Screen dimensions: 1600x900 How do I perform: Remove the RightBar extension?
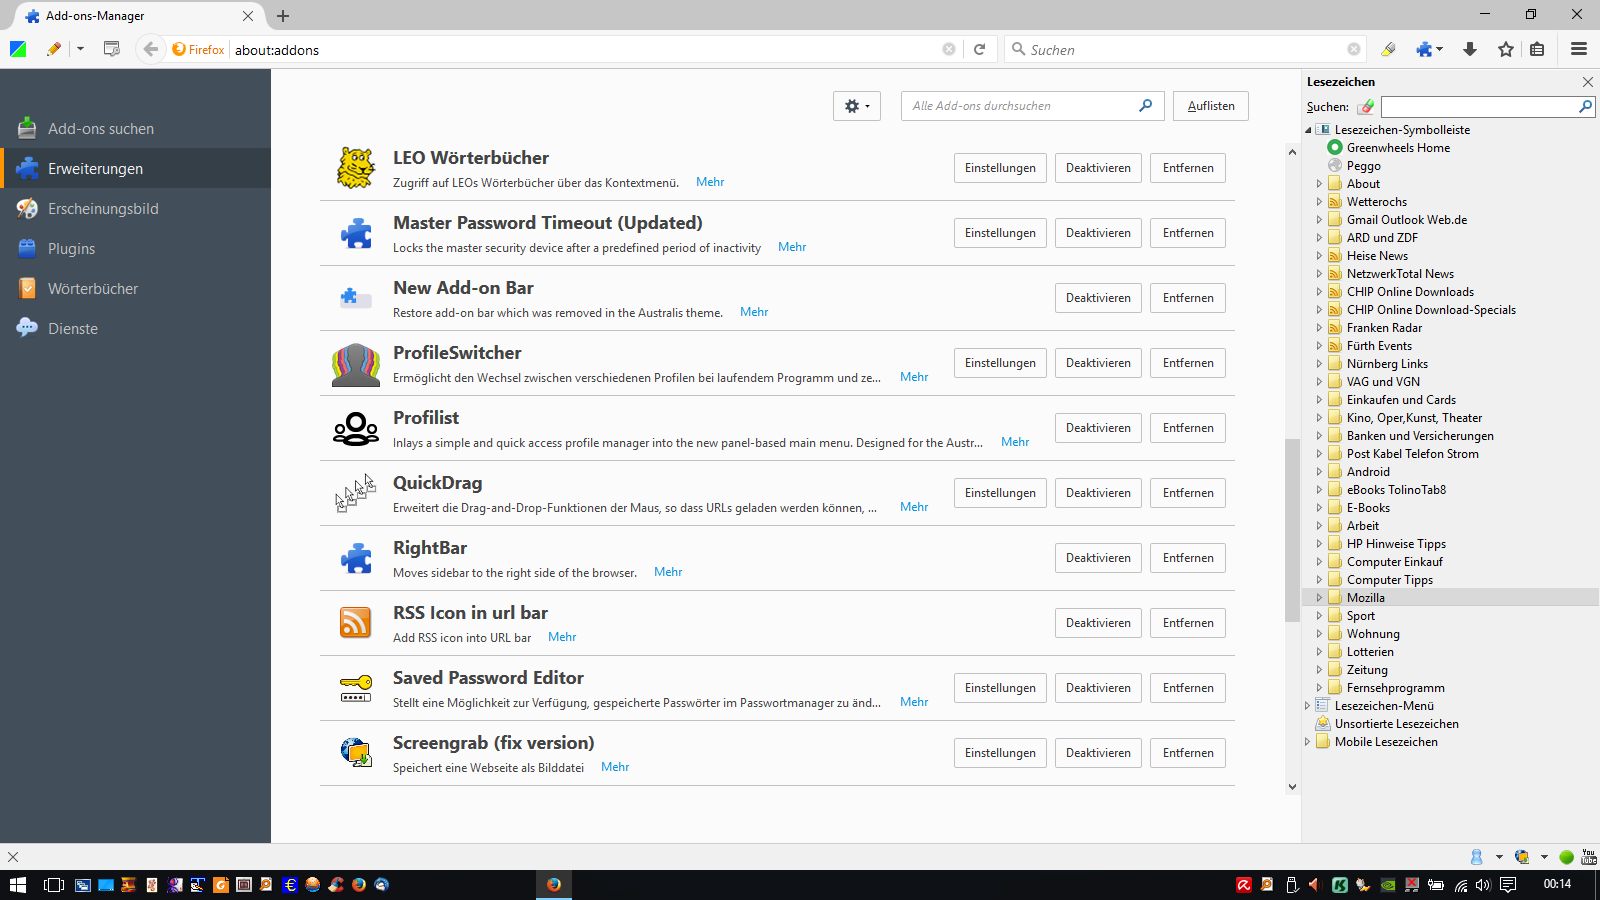pos(1188,558)
